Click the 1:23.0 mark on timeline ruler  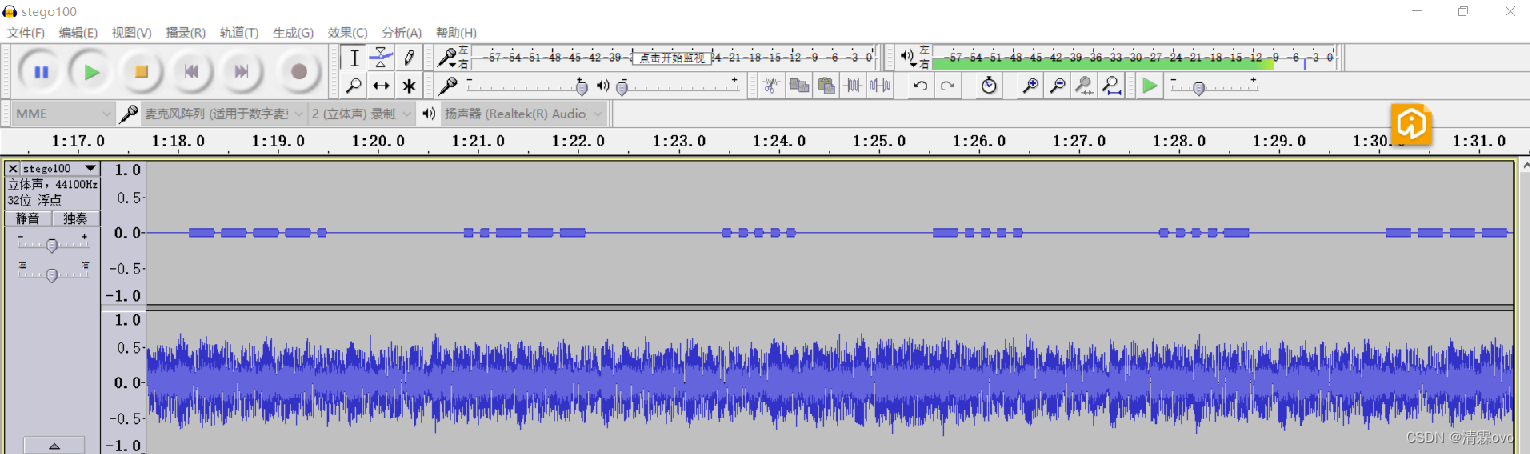(x=678, y=141)
